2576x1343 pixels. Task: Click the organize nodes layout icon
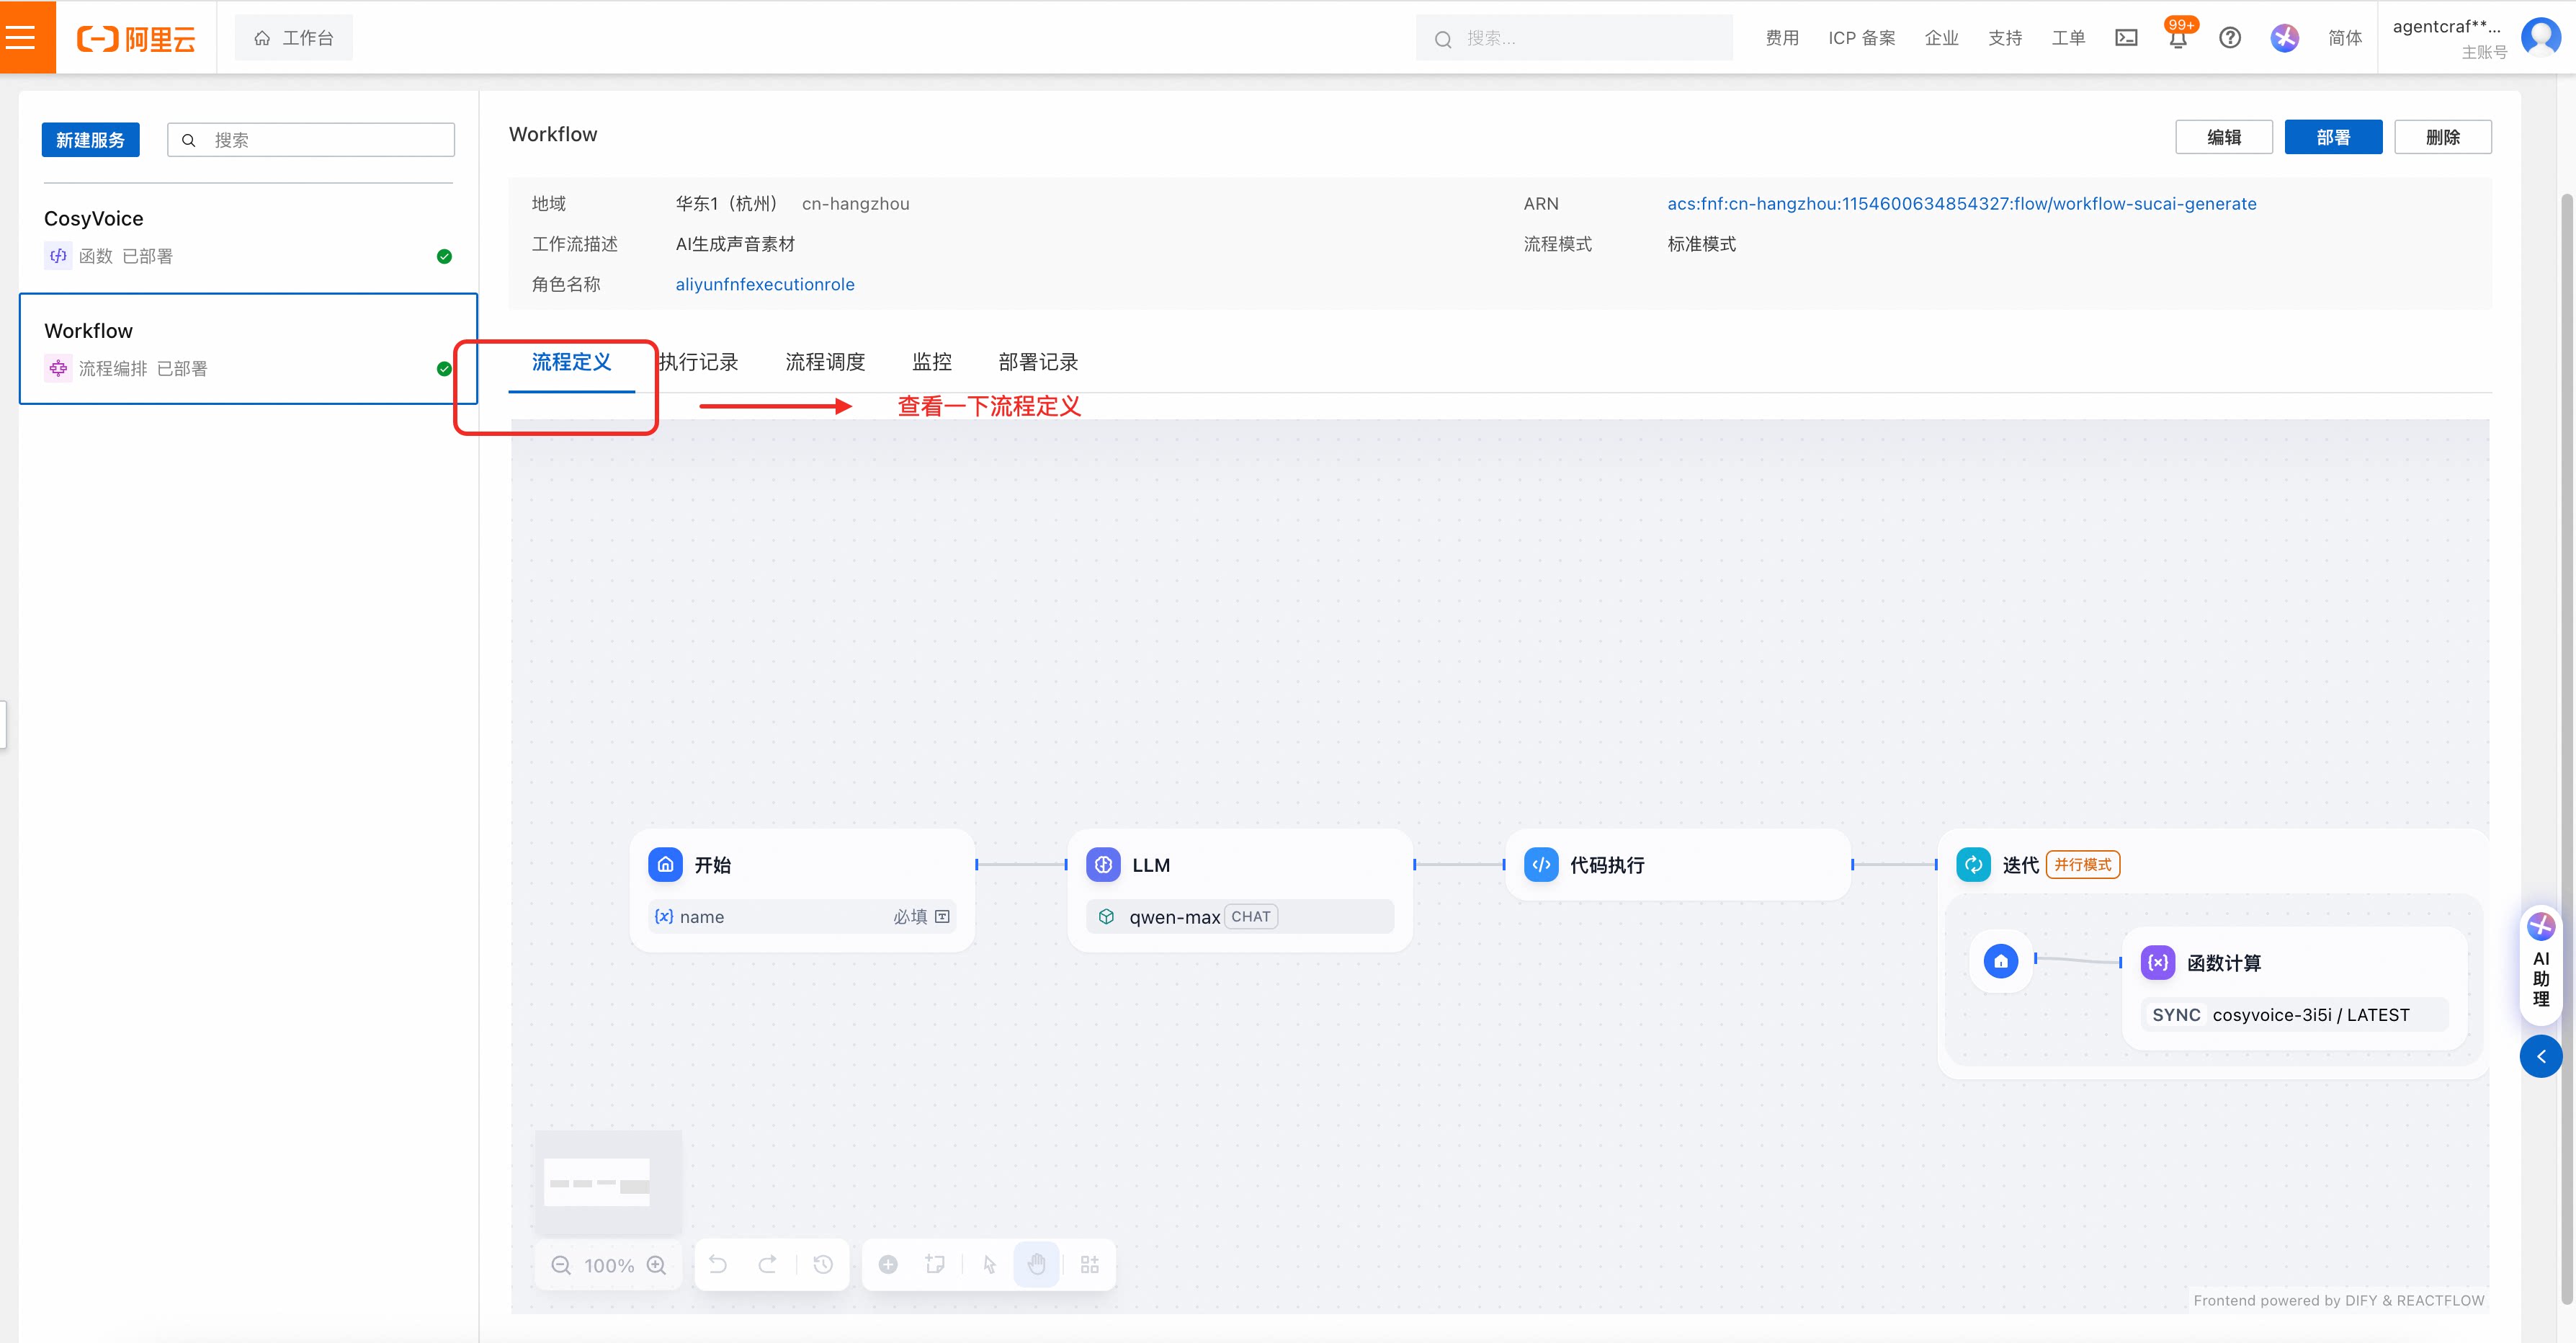point(1090,1265)
